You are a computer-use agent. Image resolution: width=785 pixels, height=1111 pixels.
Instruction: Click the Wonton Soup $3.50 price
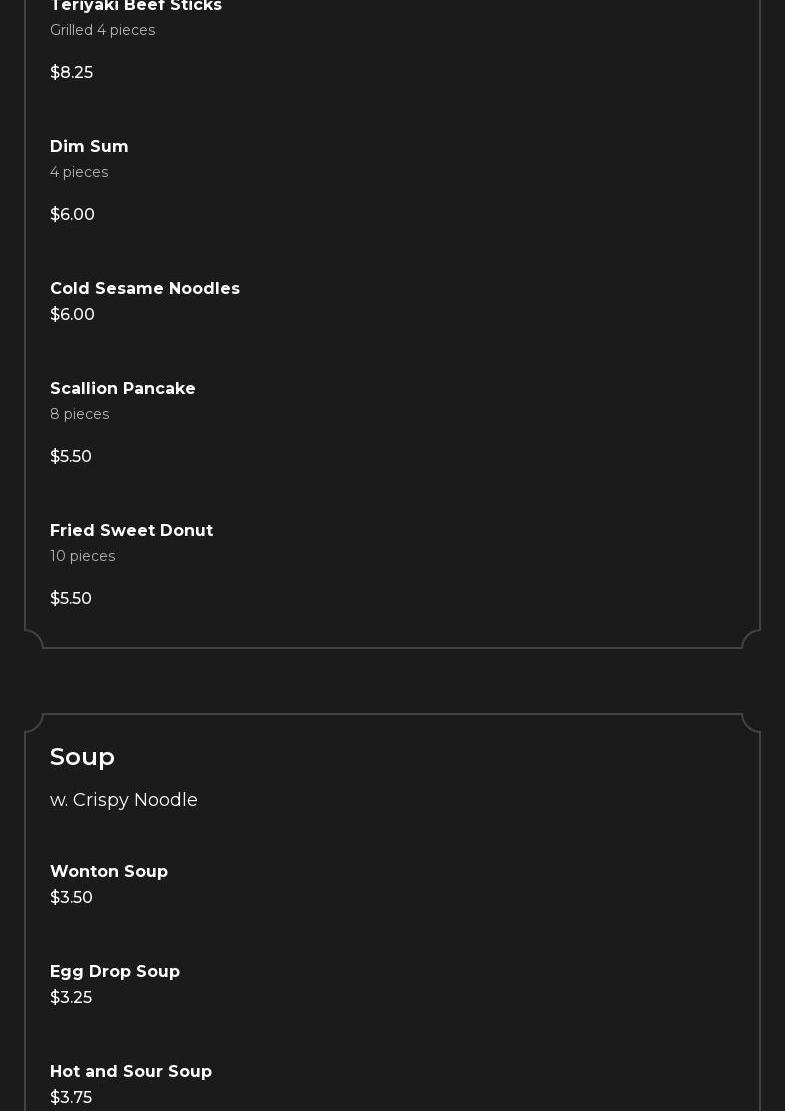(71, 898)
